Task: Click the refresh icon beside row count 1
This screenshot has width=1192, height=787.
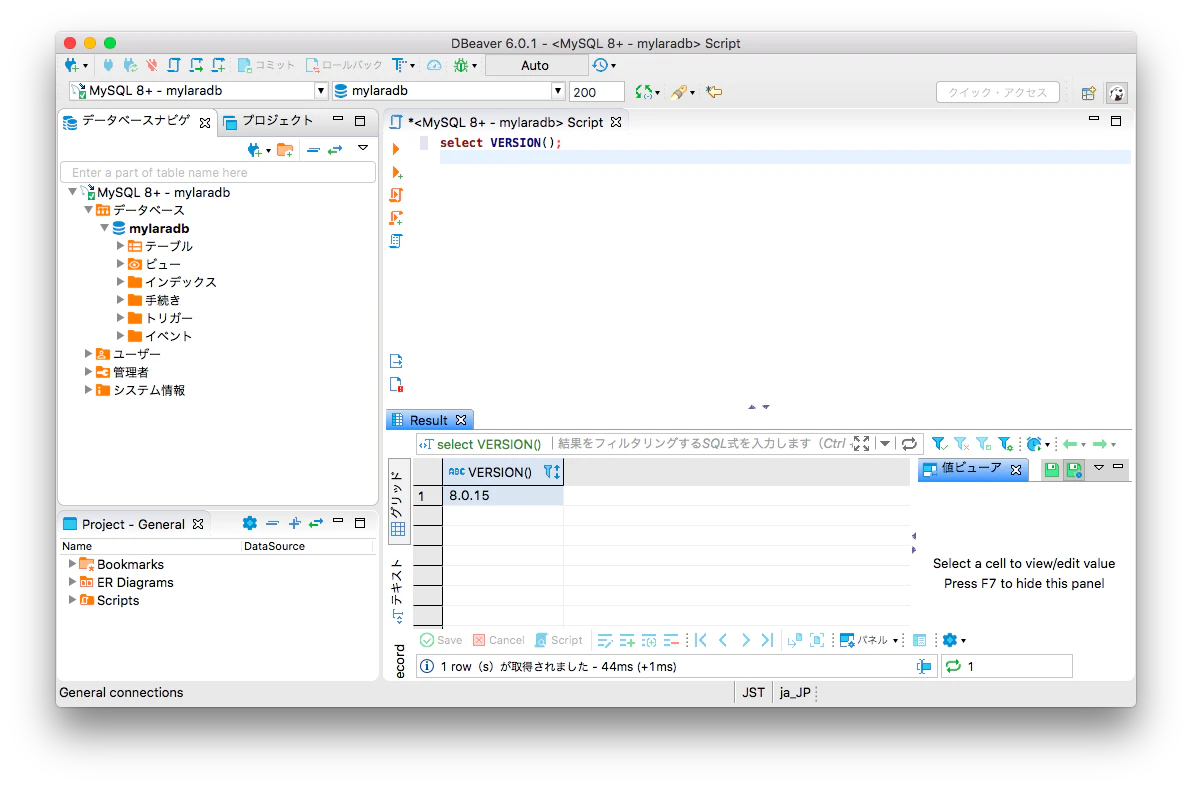Action: [x=953, y=666]
